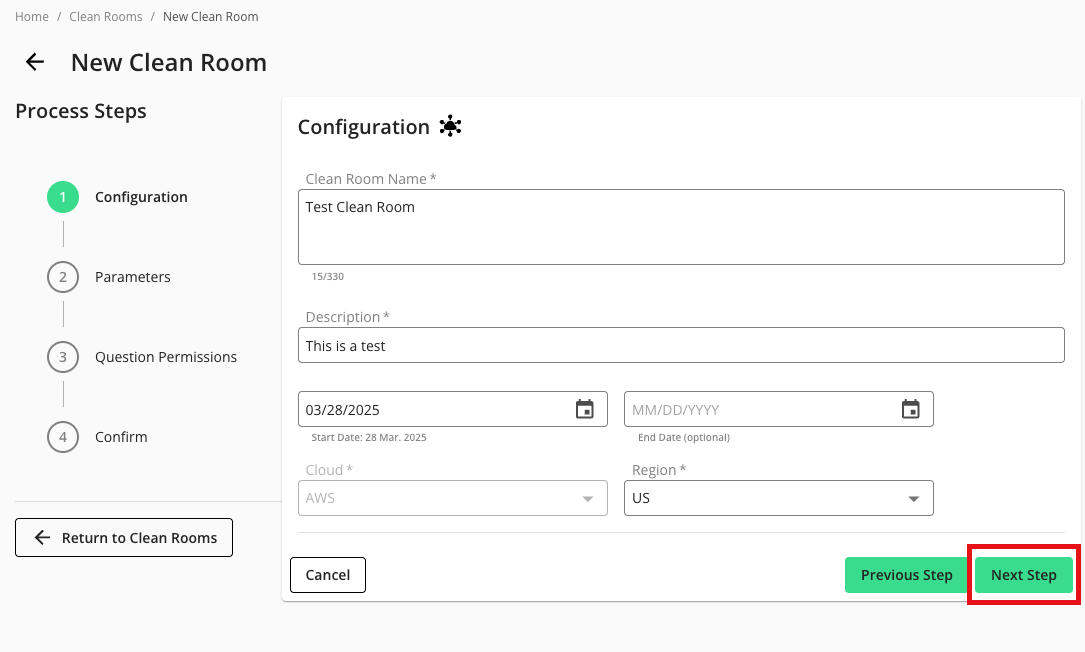The width and height of the screenshot is (1085, 652).
Task: Click the back arrow beside New Clean Room
Action: point(35,62)
